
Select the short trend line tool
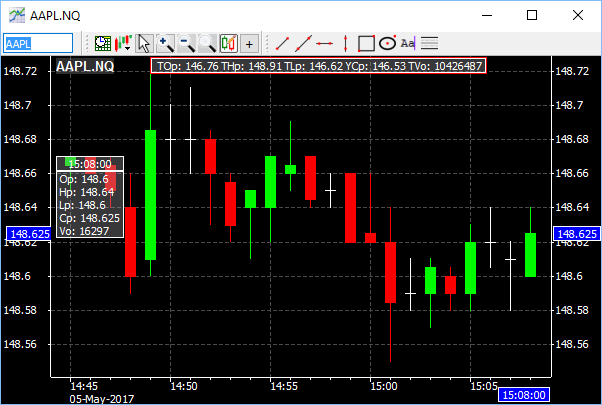pos(282,43)
